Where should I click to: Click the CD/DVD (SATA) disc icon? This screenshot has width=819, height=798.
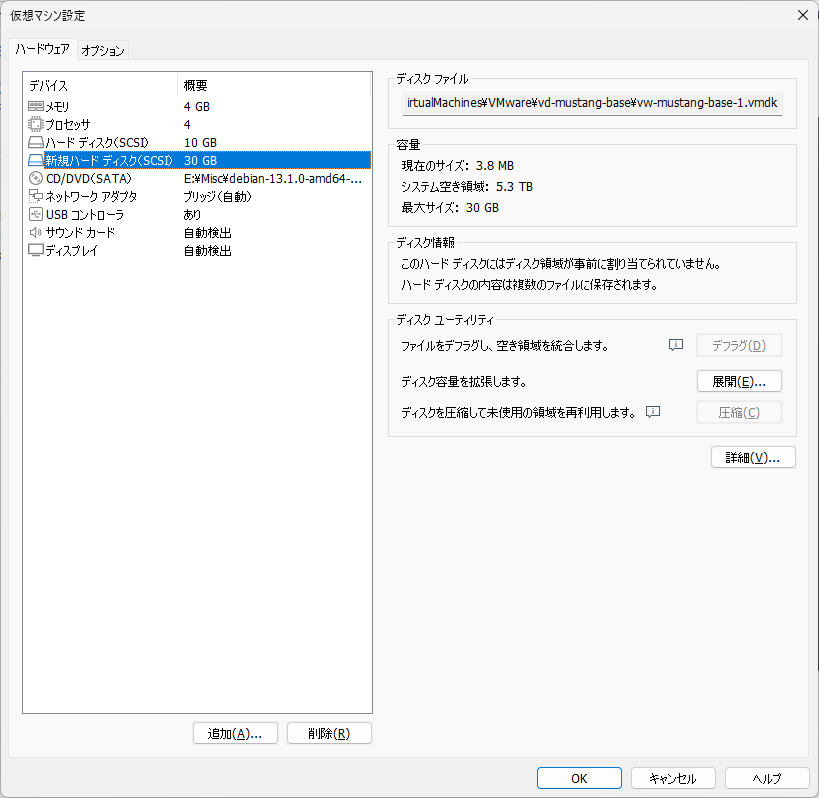(x=36, y=178)
